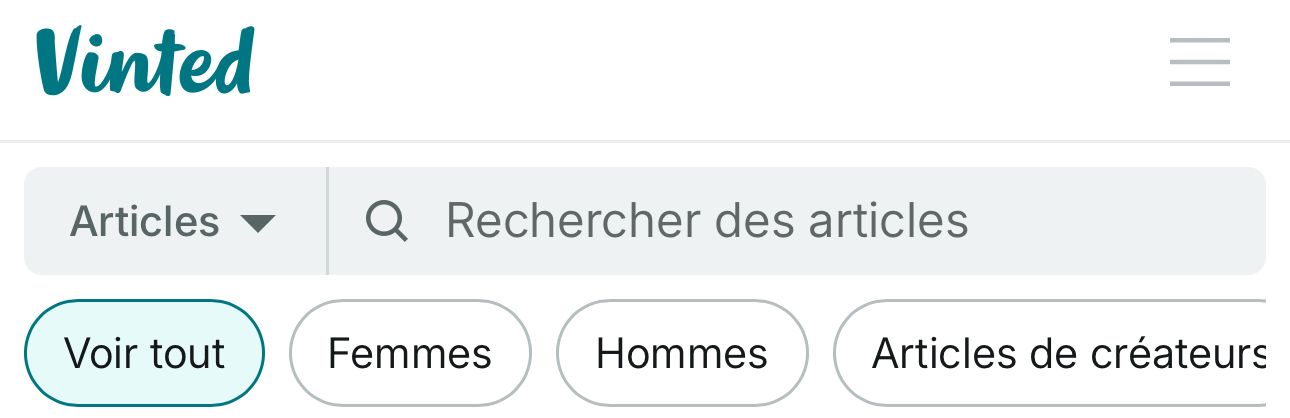Open the "Articles de créateurs" category
Screen dimensions: 1290x418
(1050, 353)
